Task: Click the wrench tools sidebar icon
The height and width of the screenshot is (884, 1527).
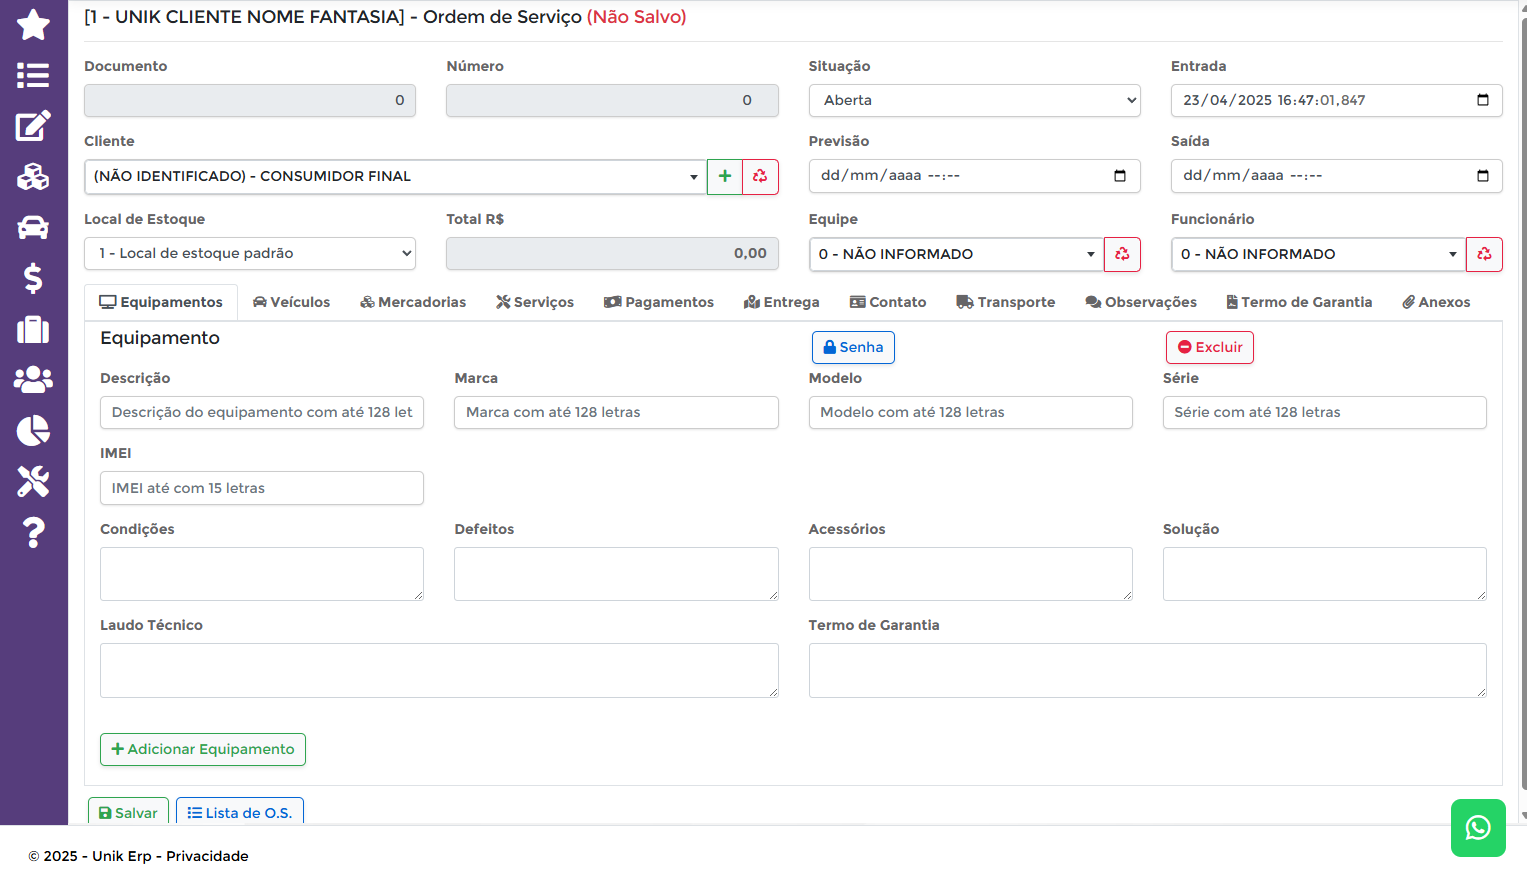Action: [x=33, y=482]
